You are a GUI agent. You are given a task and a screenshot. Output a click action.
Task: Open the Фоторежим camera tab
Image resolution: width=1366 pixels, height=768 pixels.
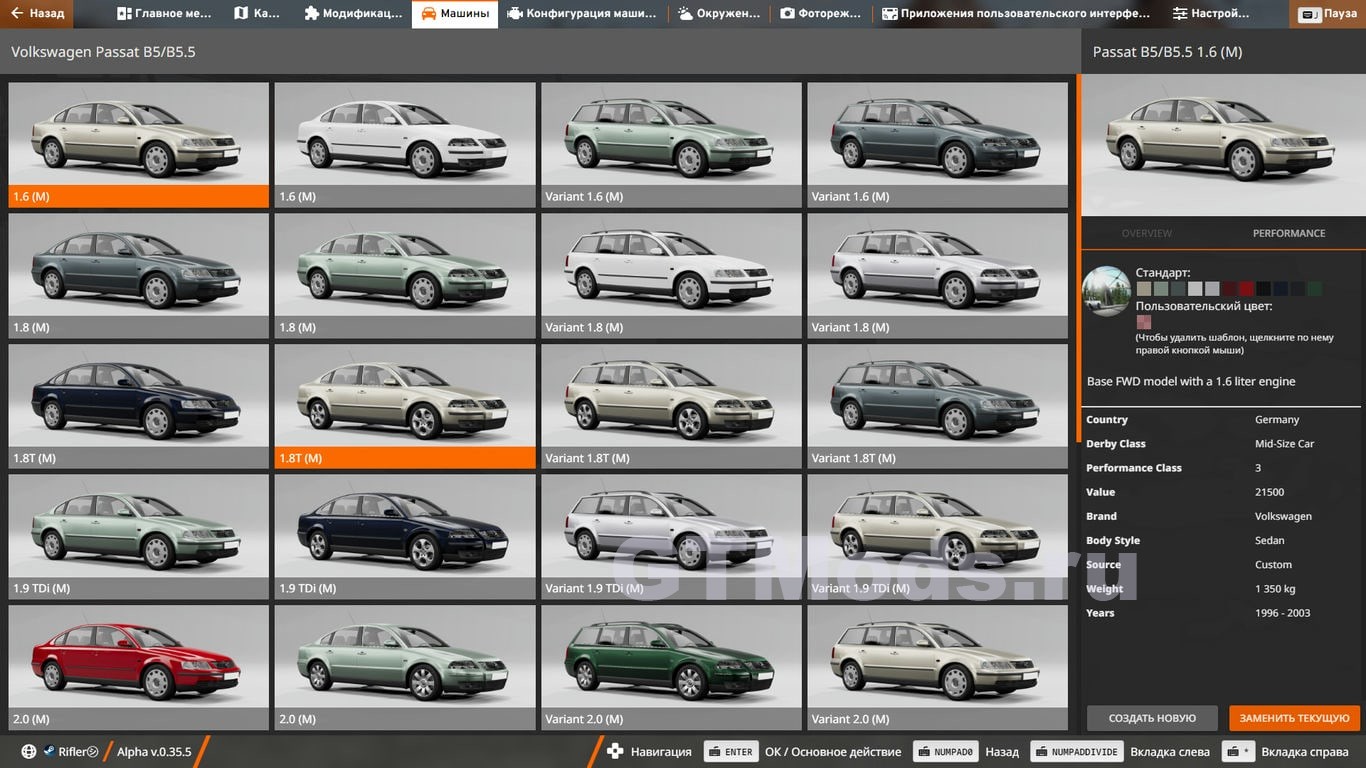pos(821,14)
